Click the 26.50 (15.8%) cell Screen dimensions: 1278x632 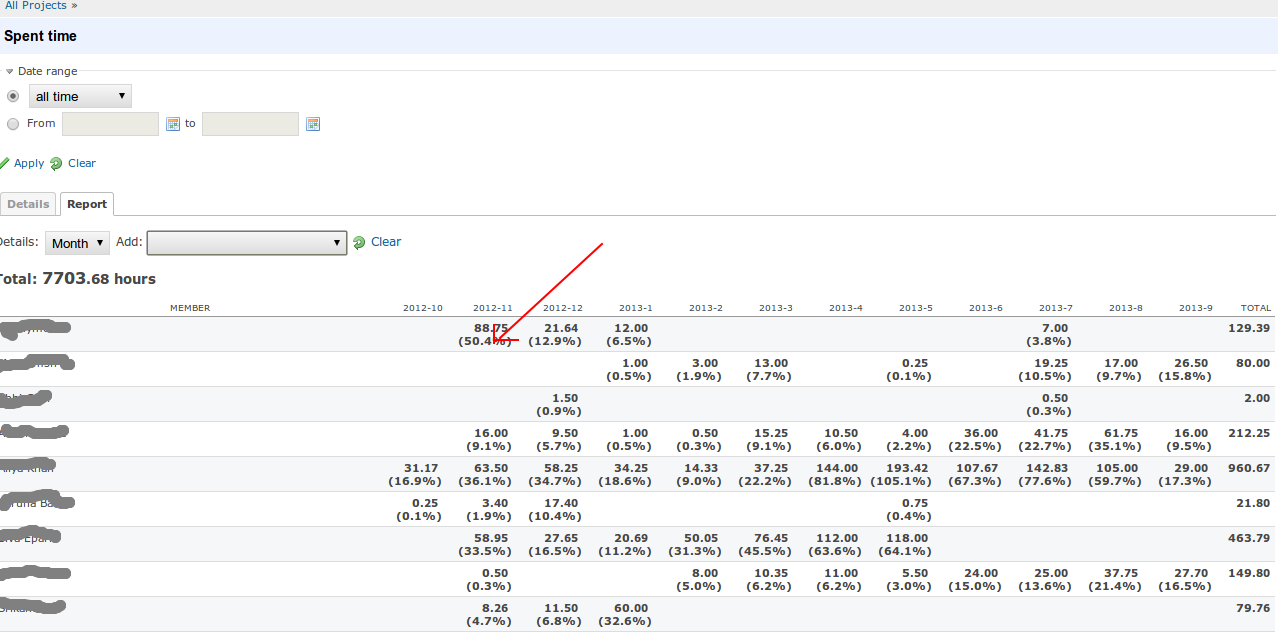click(x=1183, y=369)
